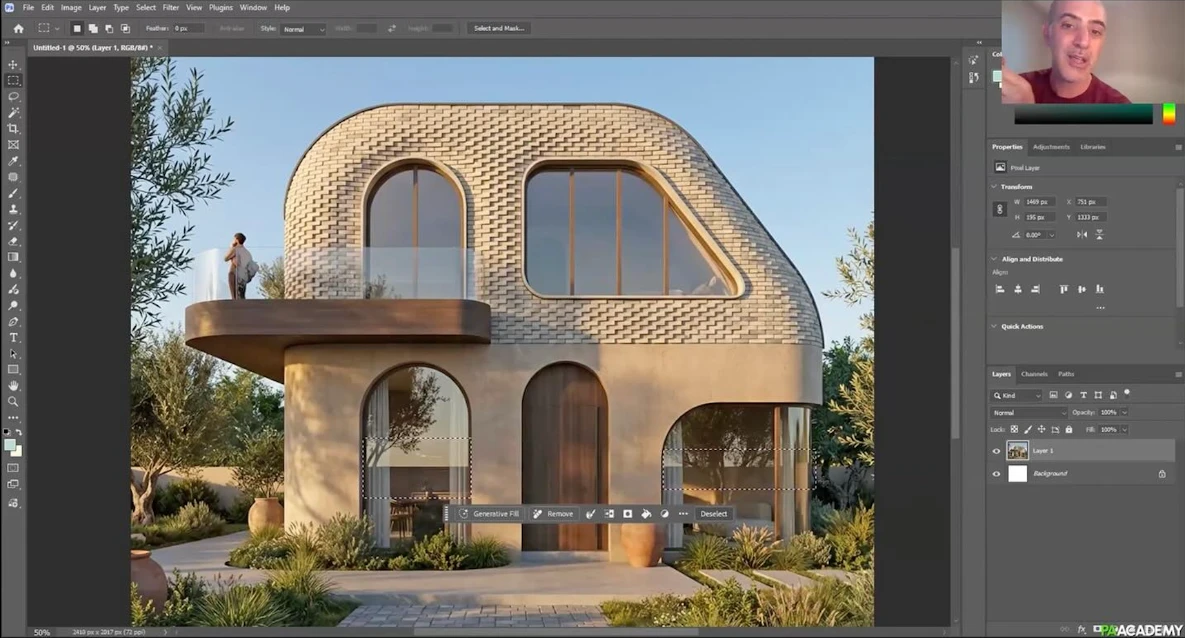Select the Eyedropper tool
This screenshot has width=1185, height=638.
click(13, 161)
